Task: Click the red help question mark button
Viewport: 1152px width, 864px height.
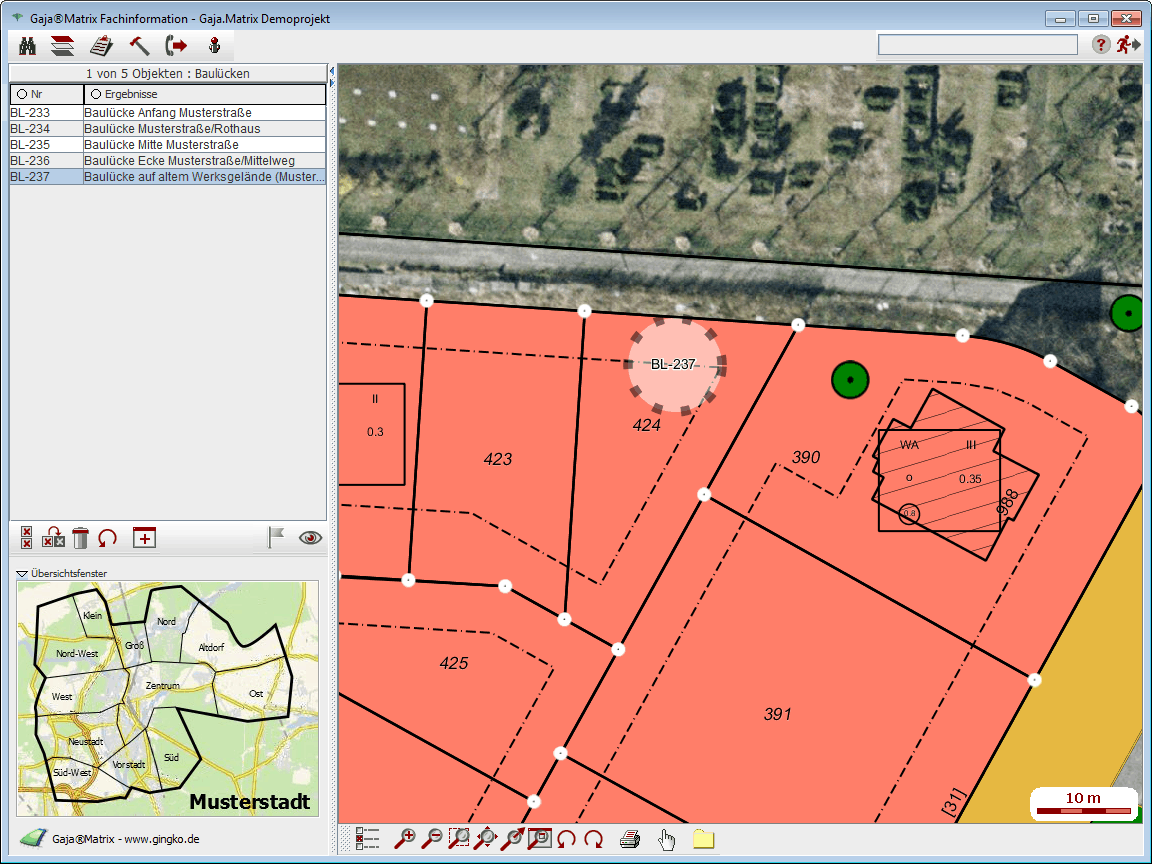Action: click(x=1100, y=45)
